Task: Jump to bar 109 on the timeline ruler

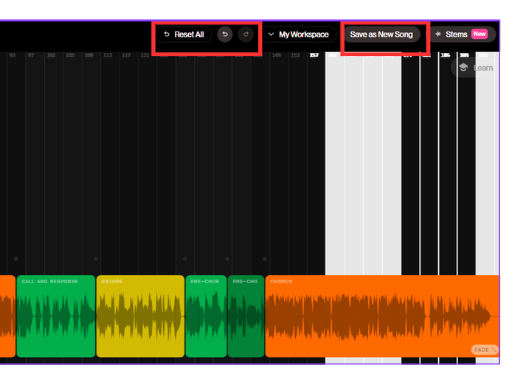Action: [x=89, y=55]
